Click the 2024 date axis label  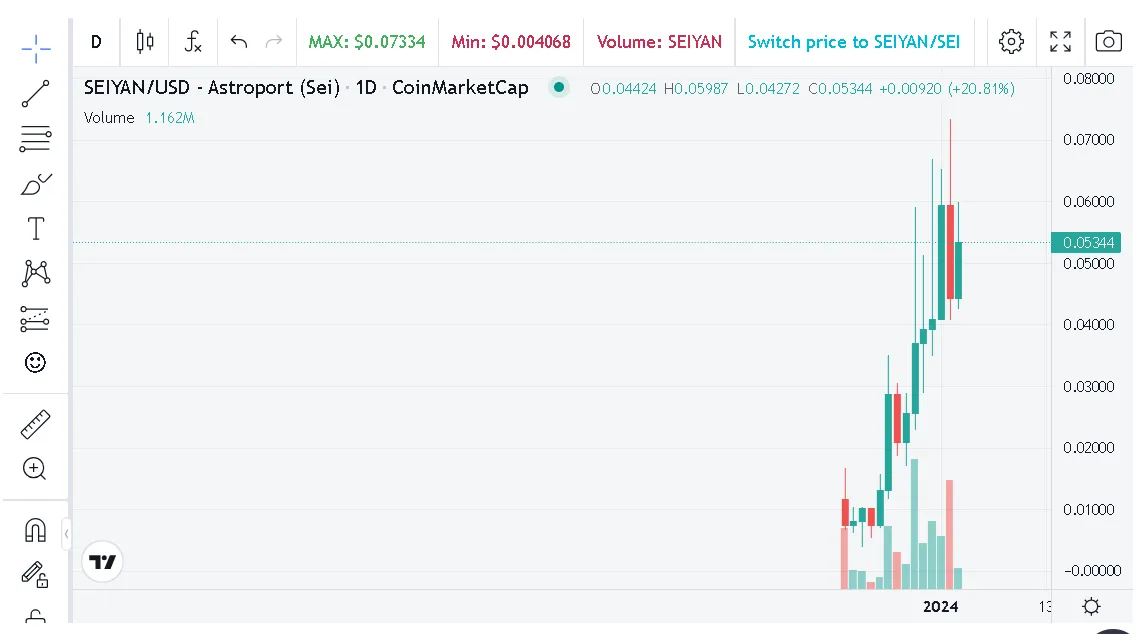[940, 606]
